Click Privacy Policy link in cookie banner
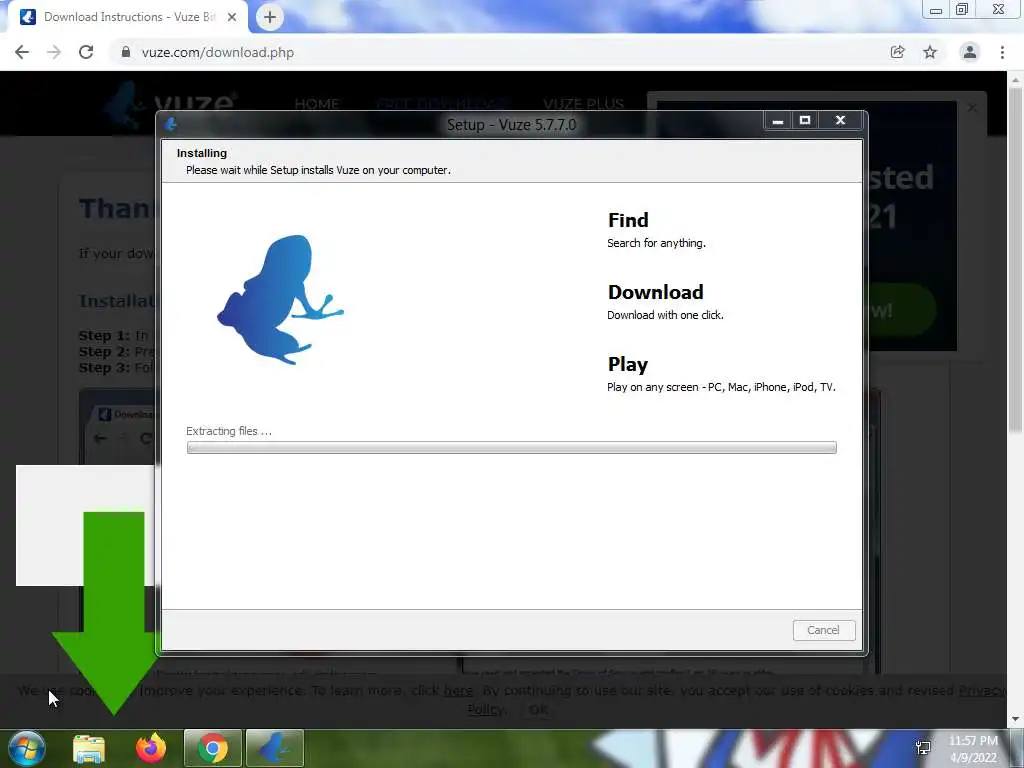1024x768 pixels. pos(982,691)
